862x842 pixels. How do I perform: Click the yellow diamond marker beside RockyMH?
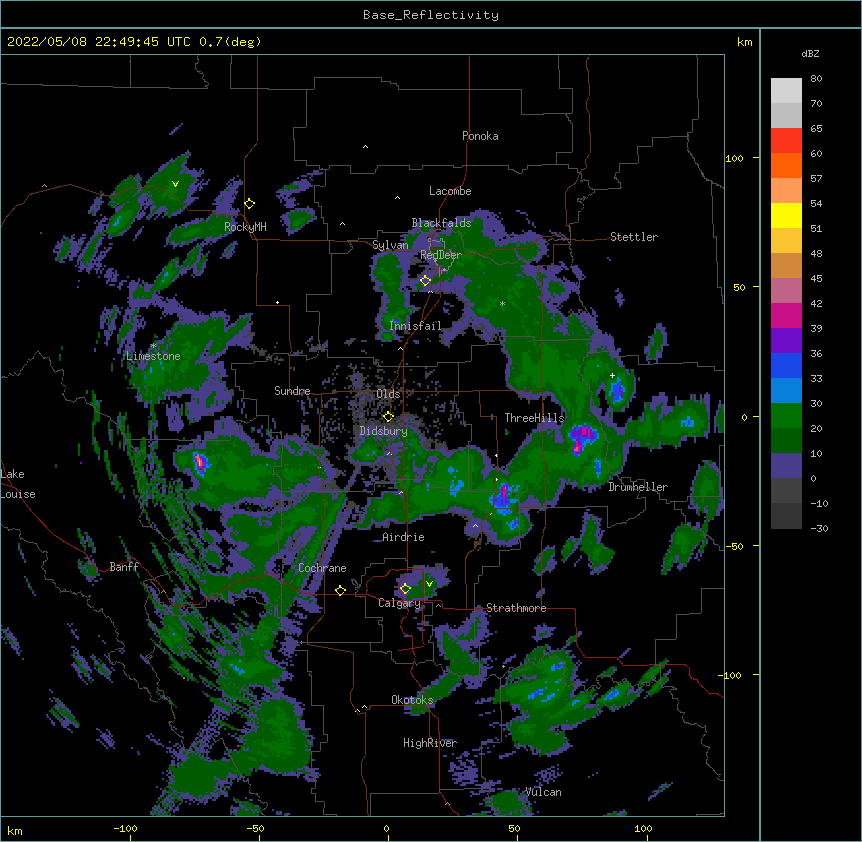click(x=250, y=204)
